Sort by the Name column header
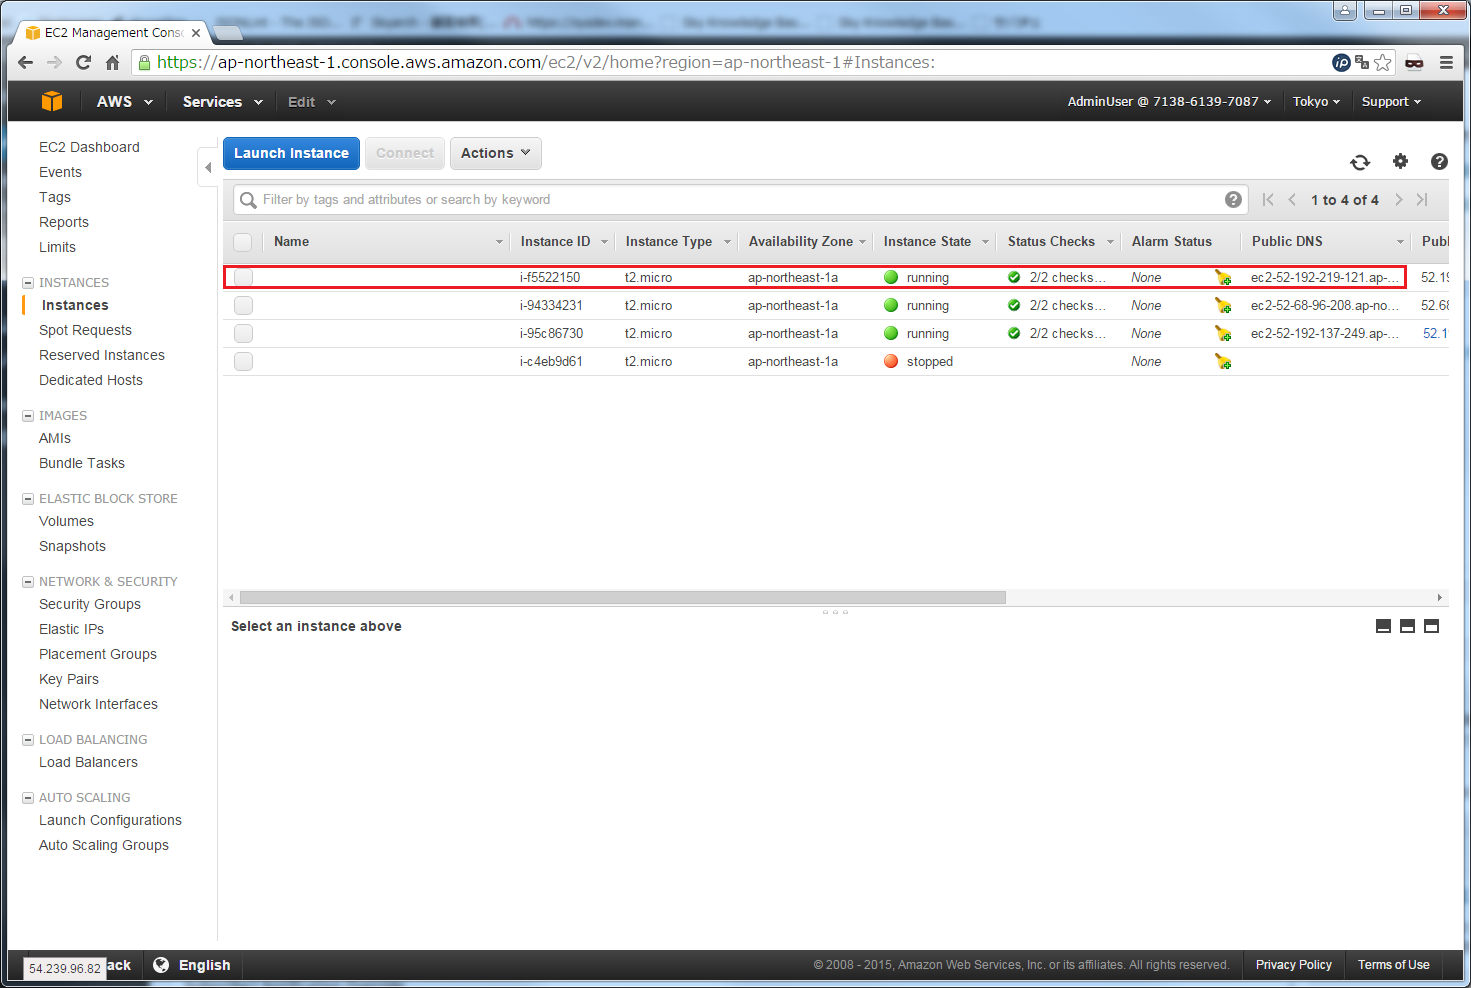The image size is (1471, 988). click(291, 242)
